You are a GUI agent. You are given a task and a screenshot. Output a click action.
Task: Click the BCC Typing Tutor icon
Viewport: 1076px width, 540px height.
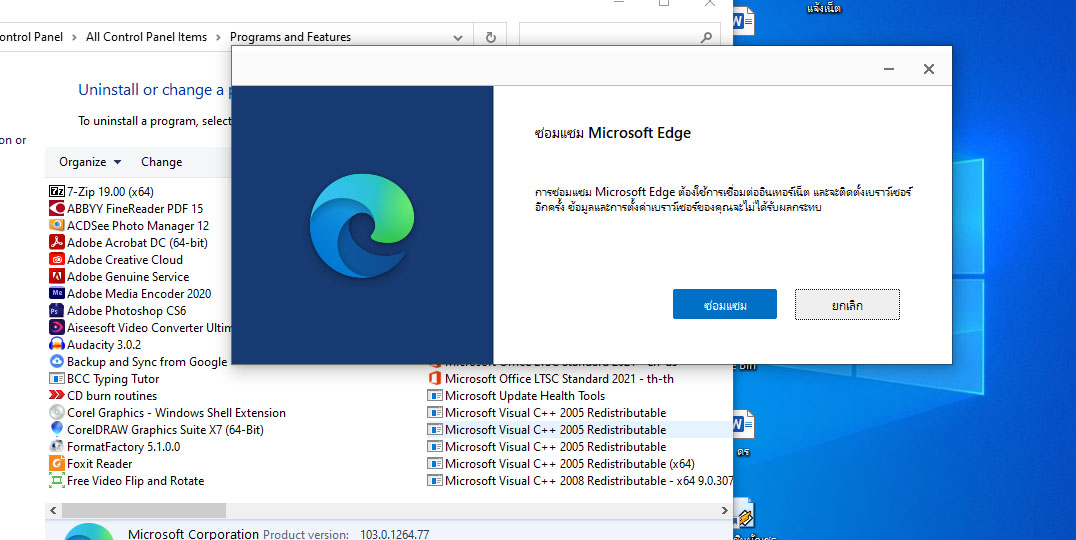(57, 379)
